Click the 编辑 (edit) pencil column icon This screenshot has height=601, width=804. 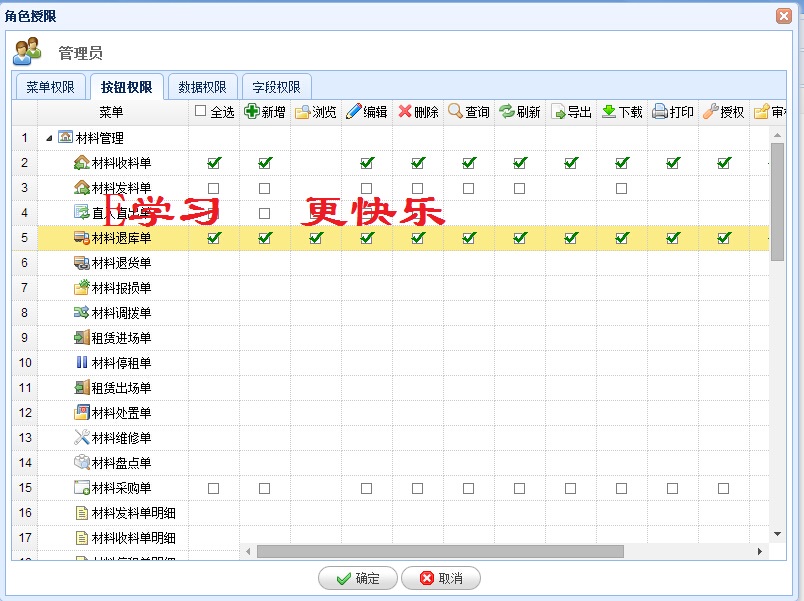pos(354,112)
